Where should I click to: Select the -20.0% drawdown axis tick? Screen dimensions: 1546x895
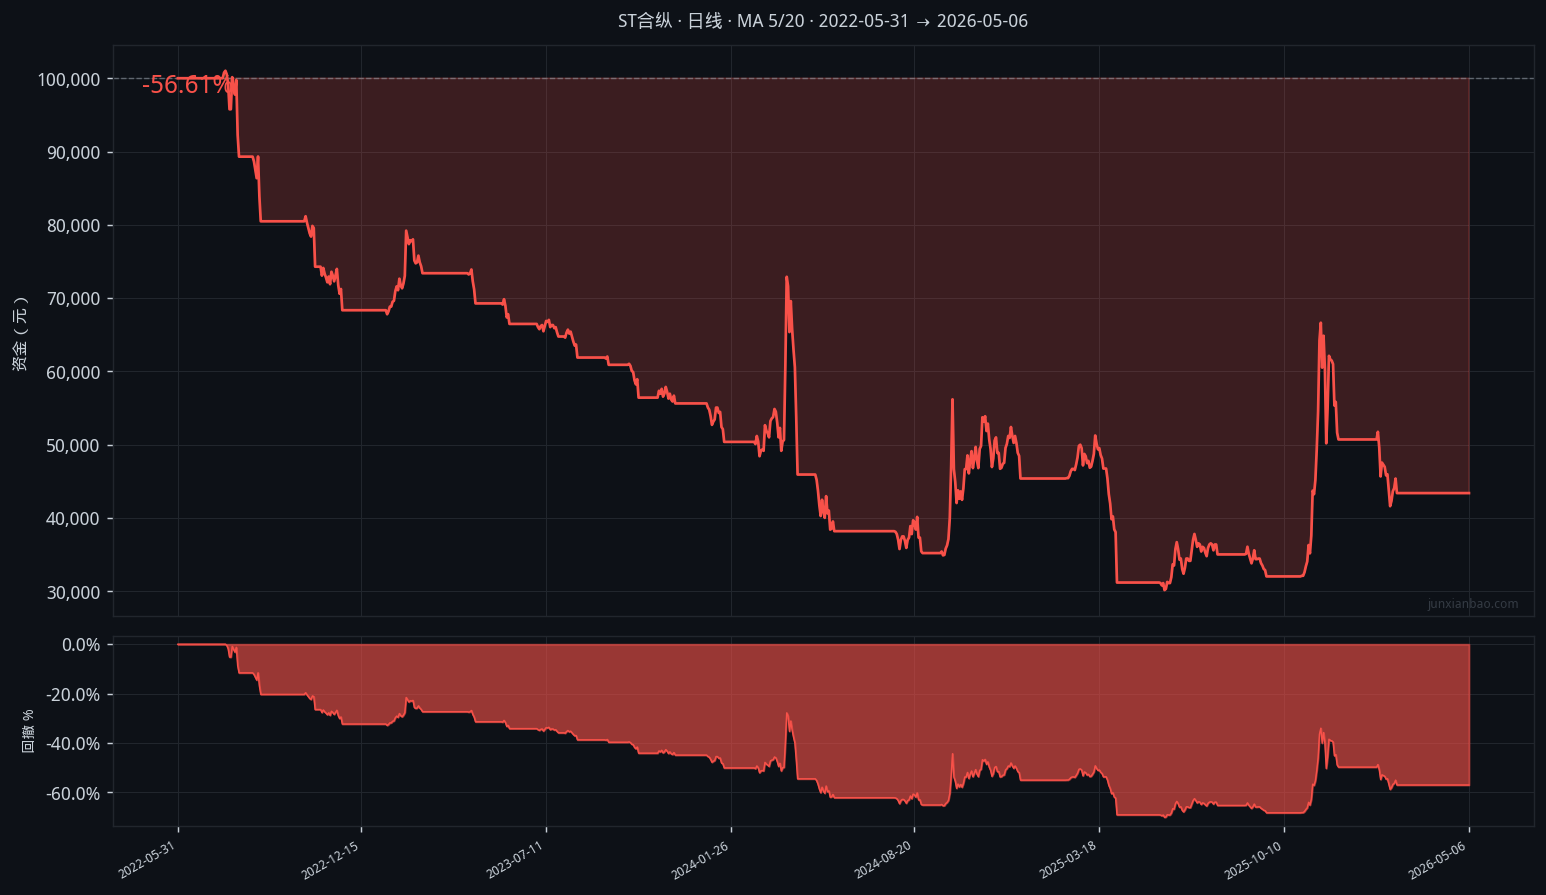[73, 695]
